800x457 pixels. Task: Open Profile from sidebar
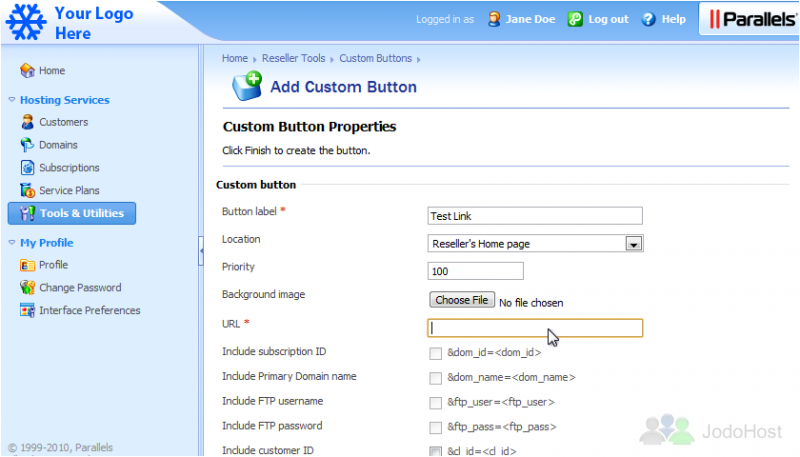(54, 265)
